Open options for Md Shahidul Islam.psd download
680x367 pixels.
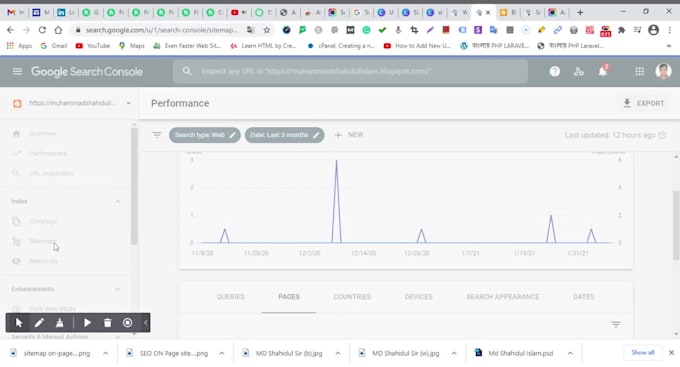(570, 354)
